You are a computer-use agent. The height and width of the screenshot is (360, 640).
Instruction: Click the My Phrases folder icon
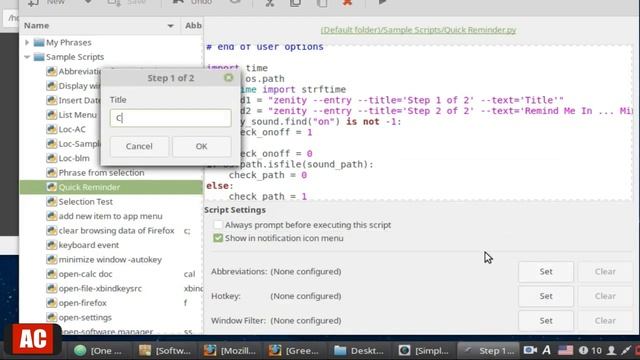coord(39,42)
